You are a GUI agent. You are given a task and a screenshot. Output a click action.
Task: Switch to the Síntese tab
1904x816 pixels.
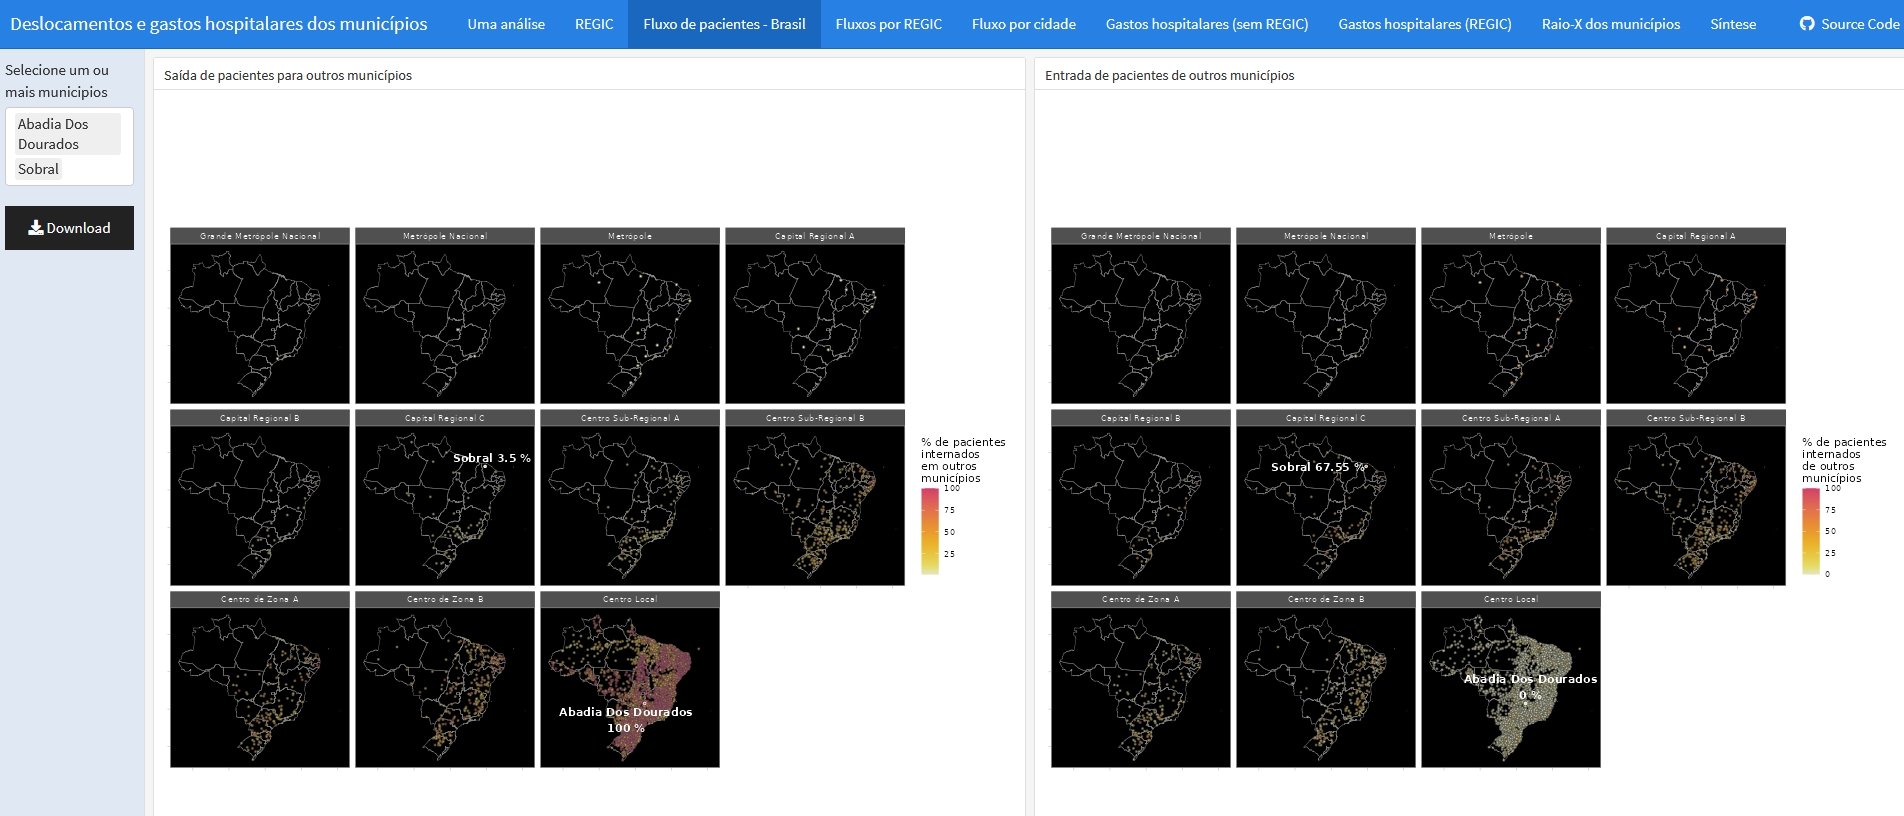point(1732,24)
